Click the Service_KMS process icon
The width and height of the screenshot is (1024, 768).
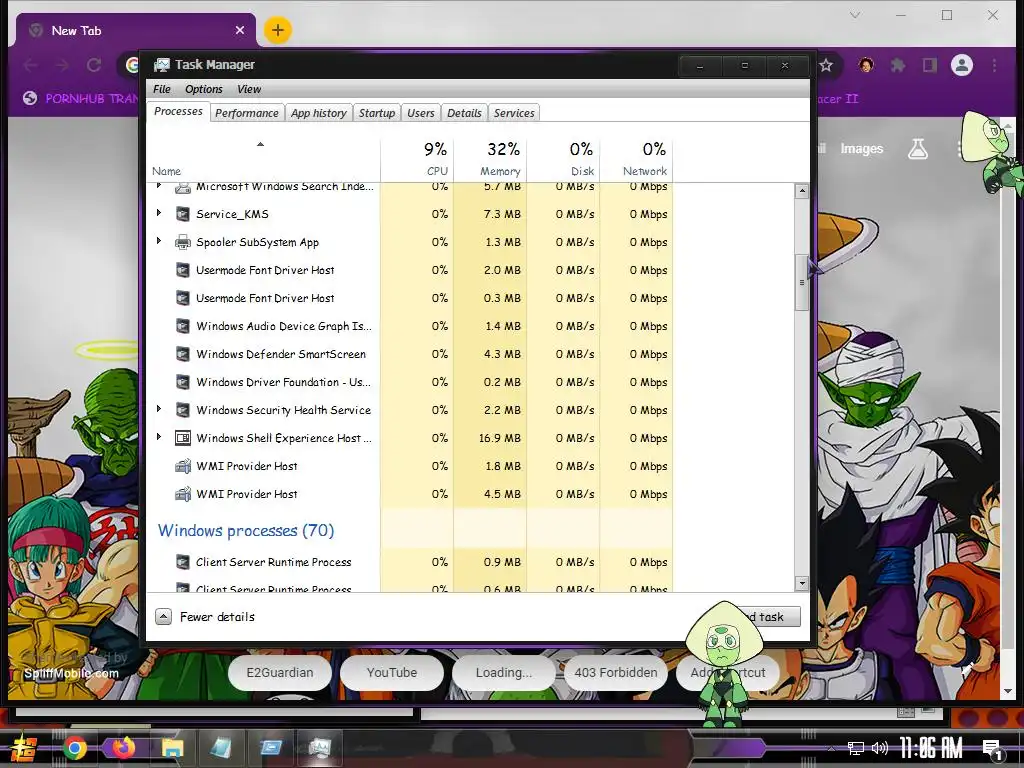(183, 214)
